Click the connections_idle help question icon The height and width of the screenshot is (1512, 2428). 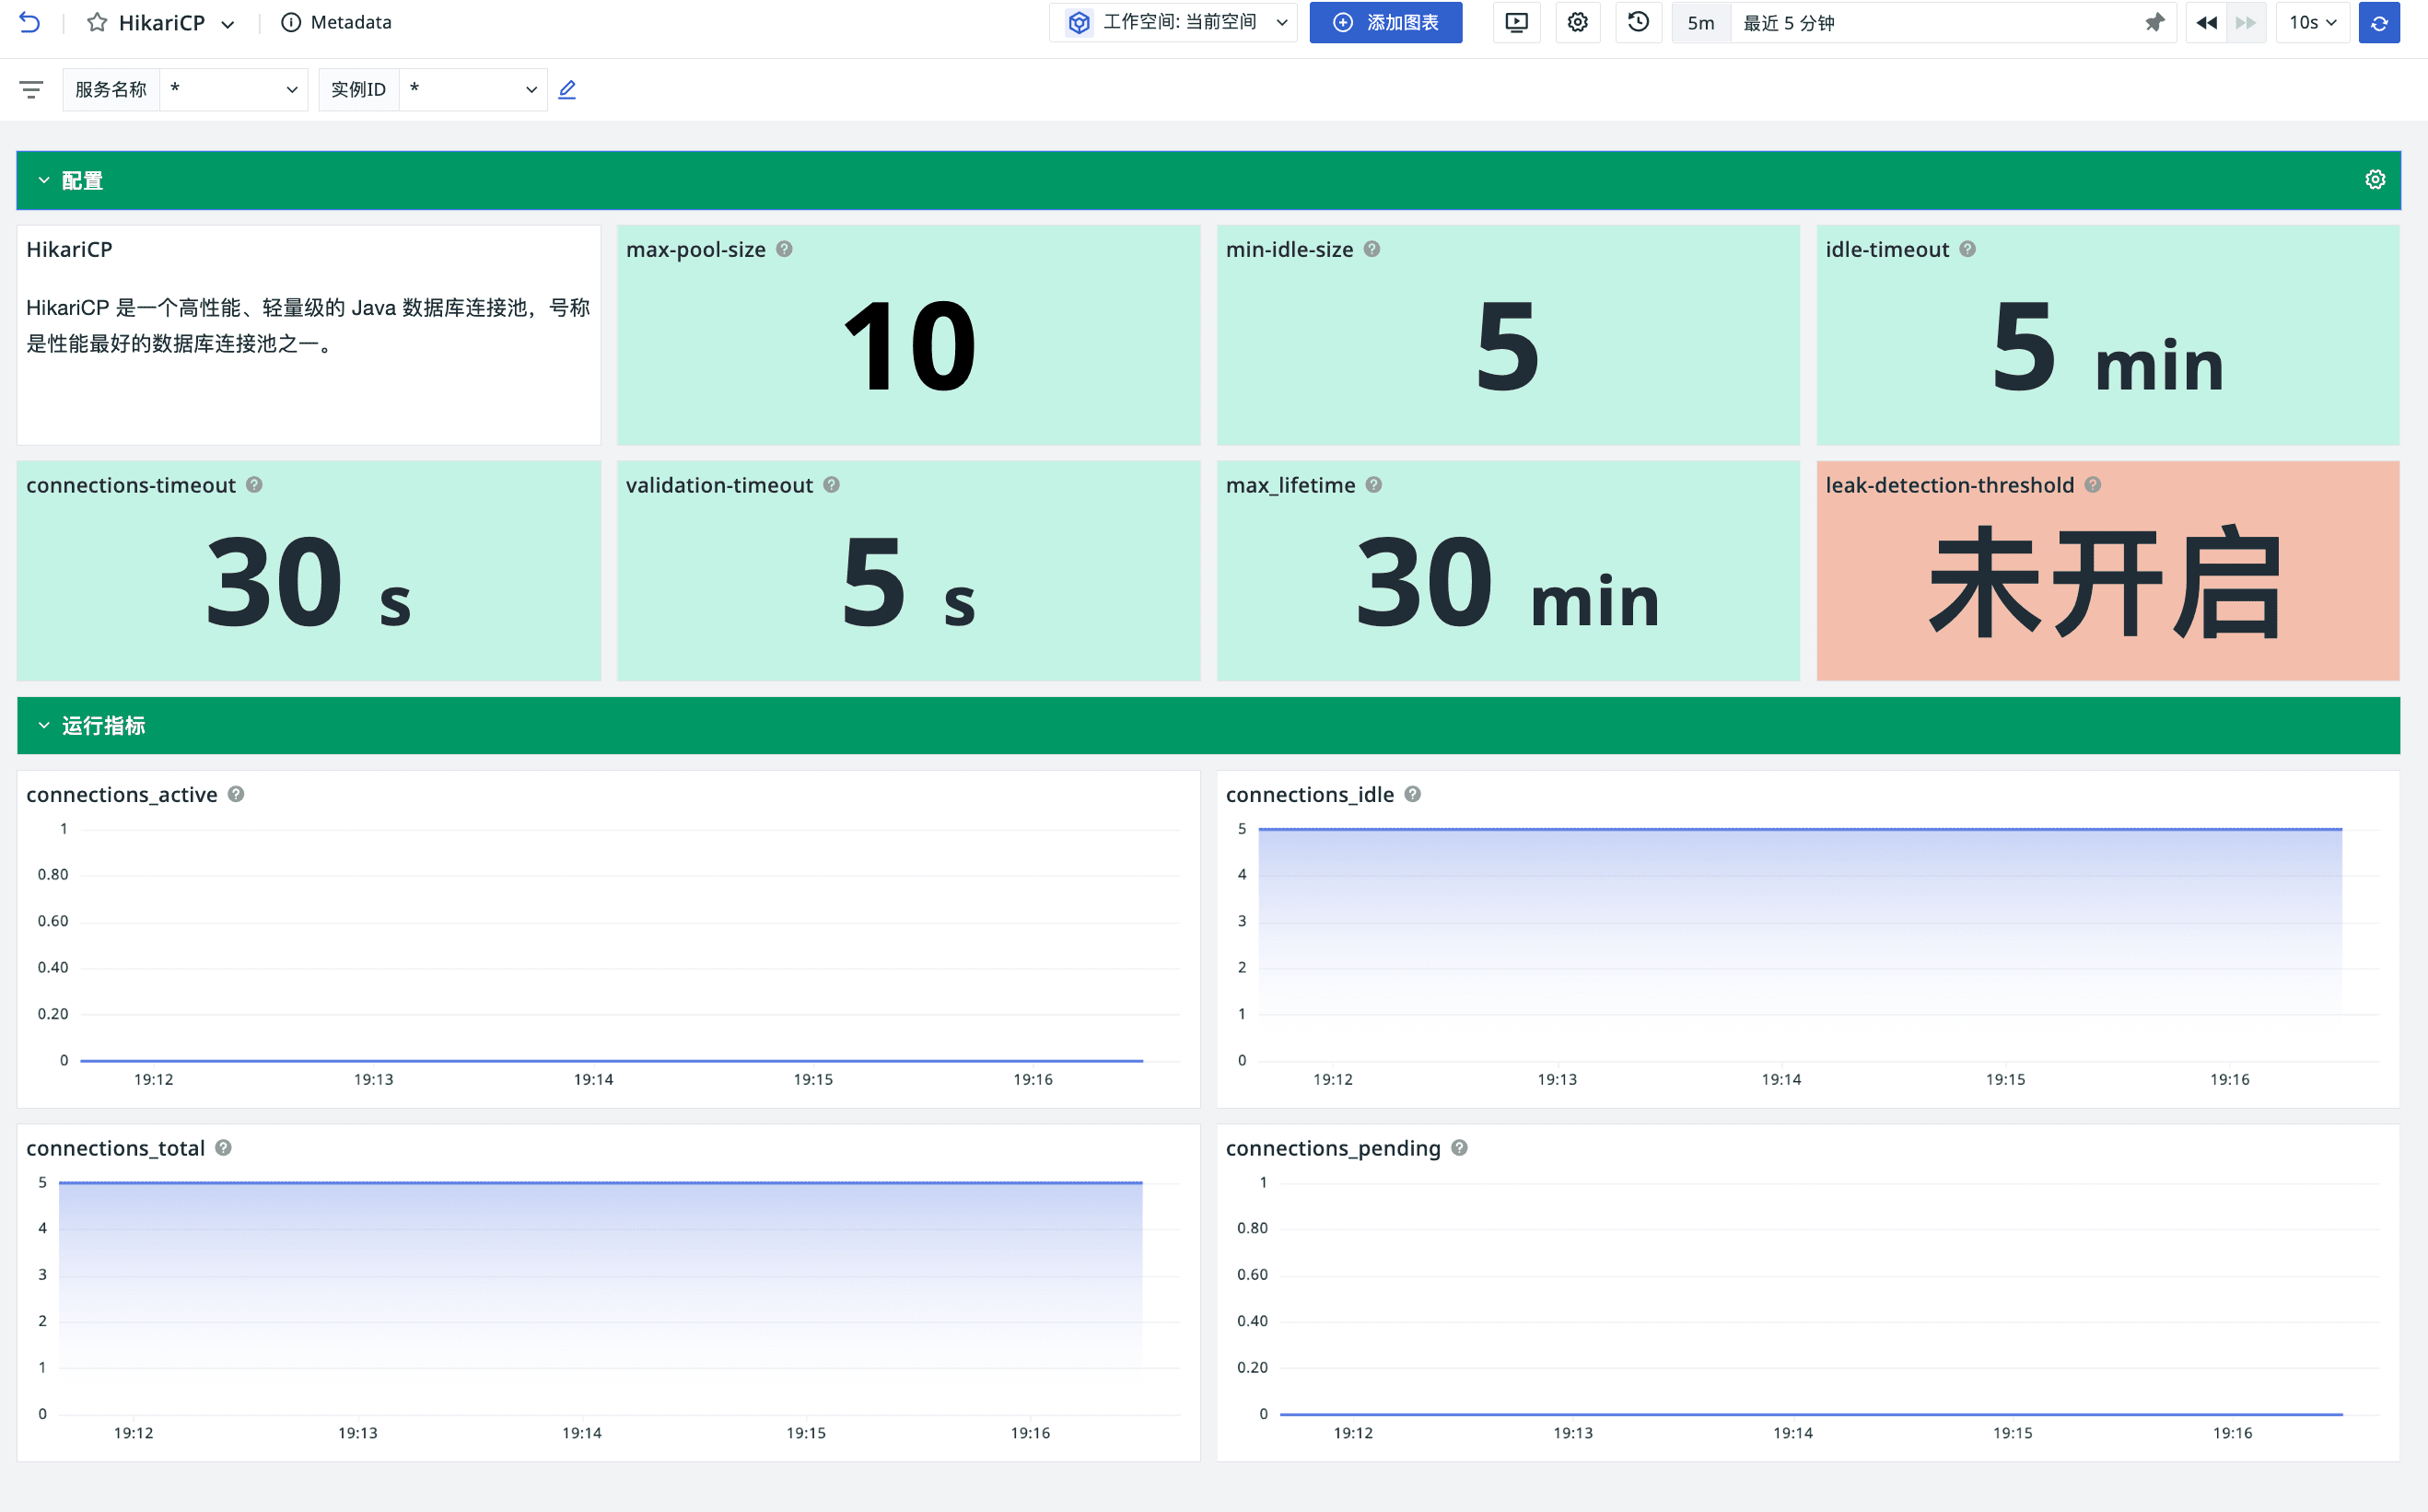[x=1412, y=794]
